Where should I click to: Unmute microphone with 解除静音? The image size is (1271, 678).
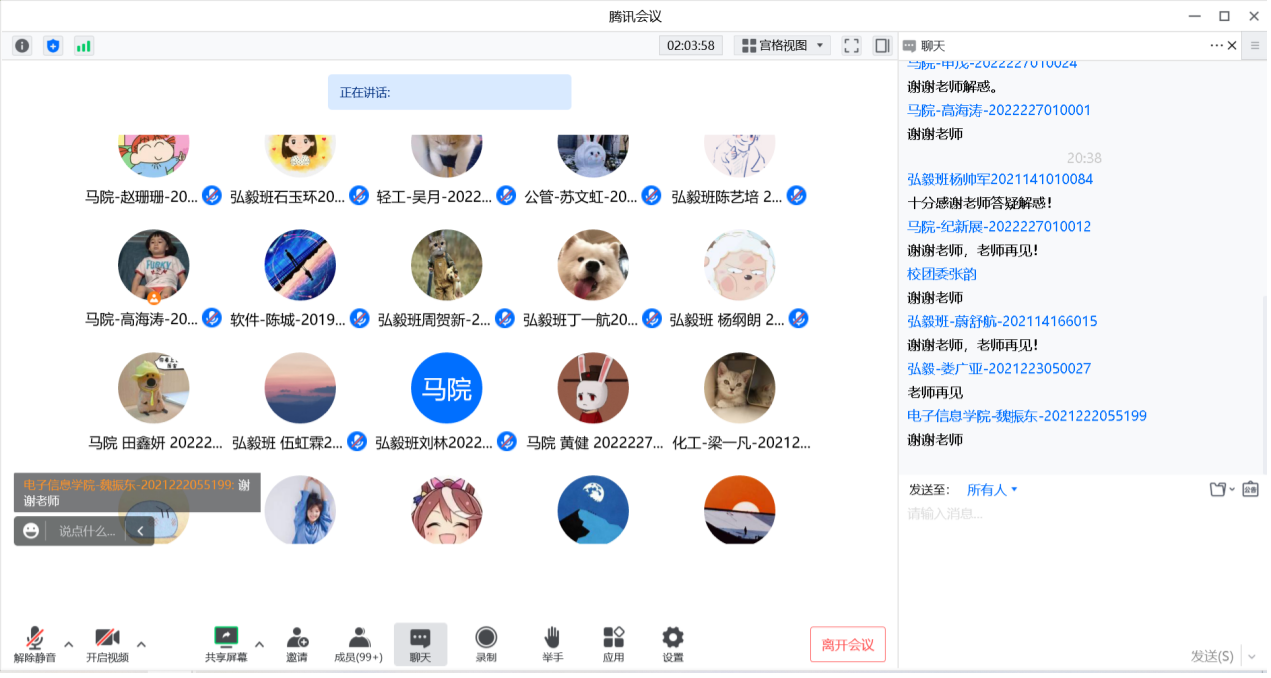point(35,645)
